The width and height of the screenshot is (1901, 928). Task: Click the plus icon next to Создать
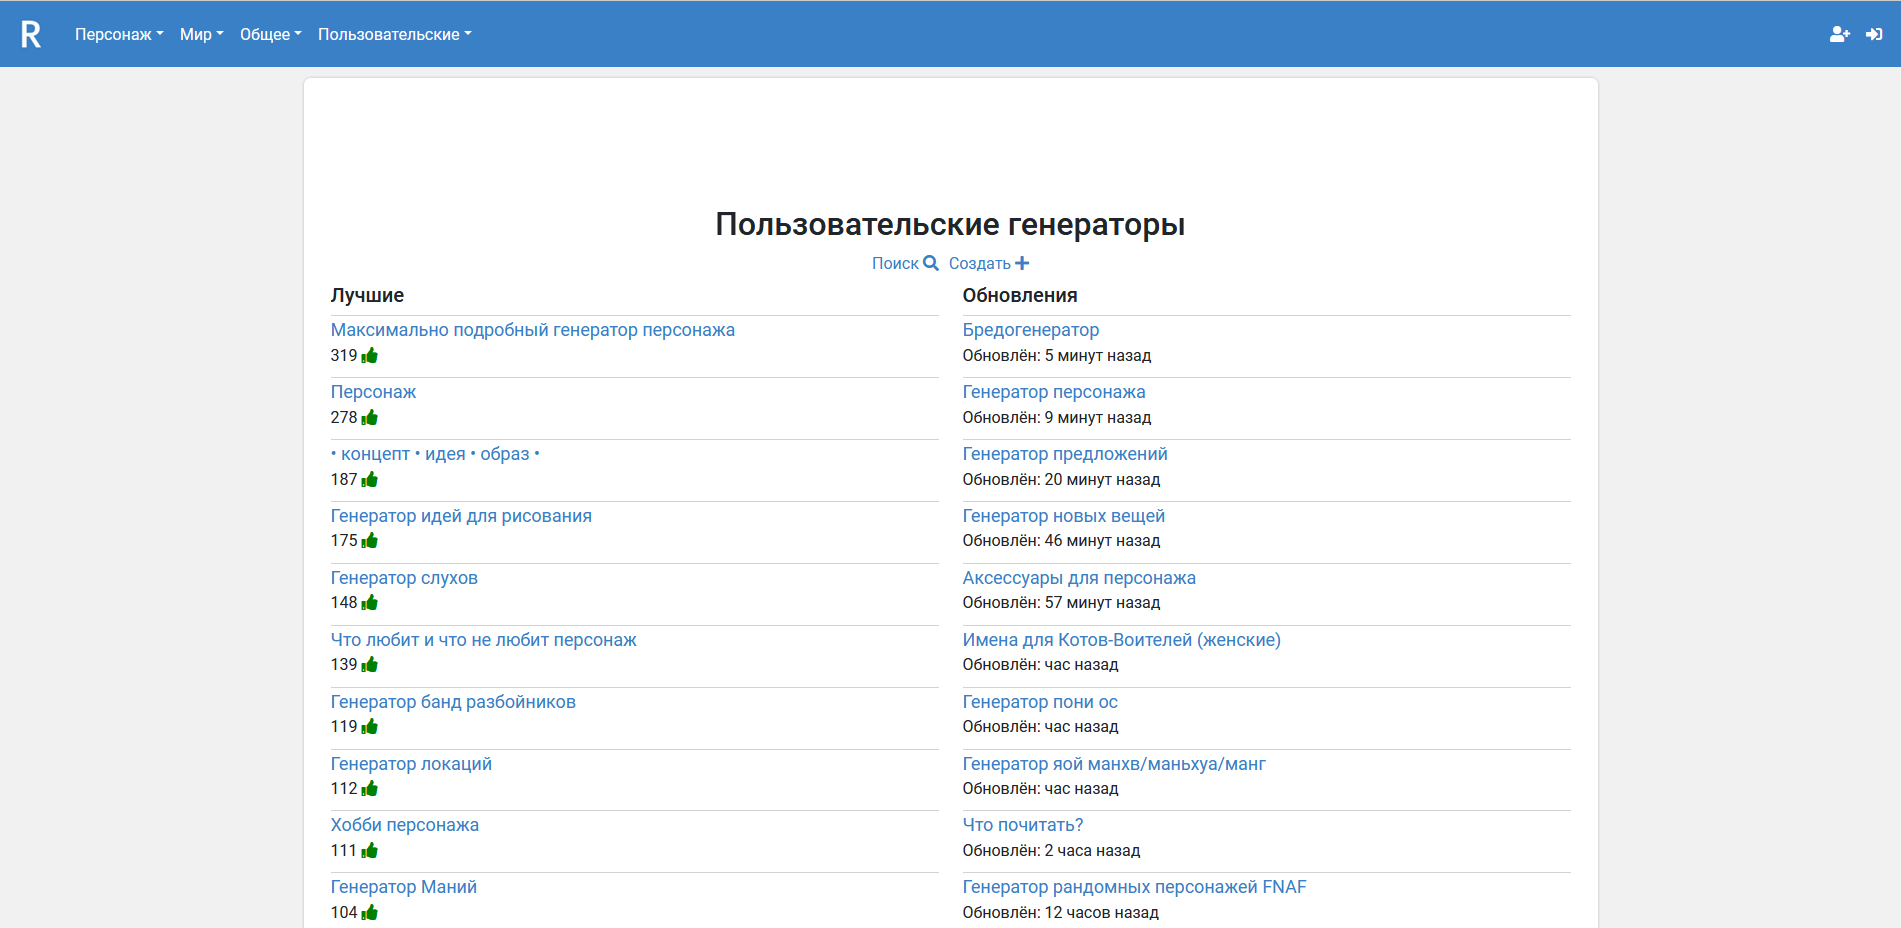[1022, 263]
